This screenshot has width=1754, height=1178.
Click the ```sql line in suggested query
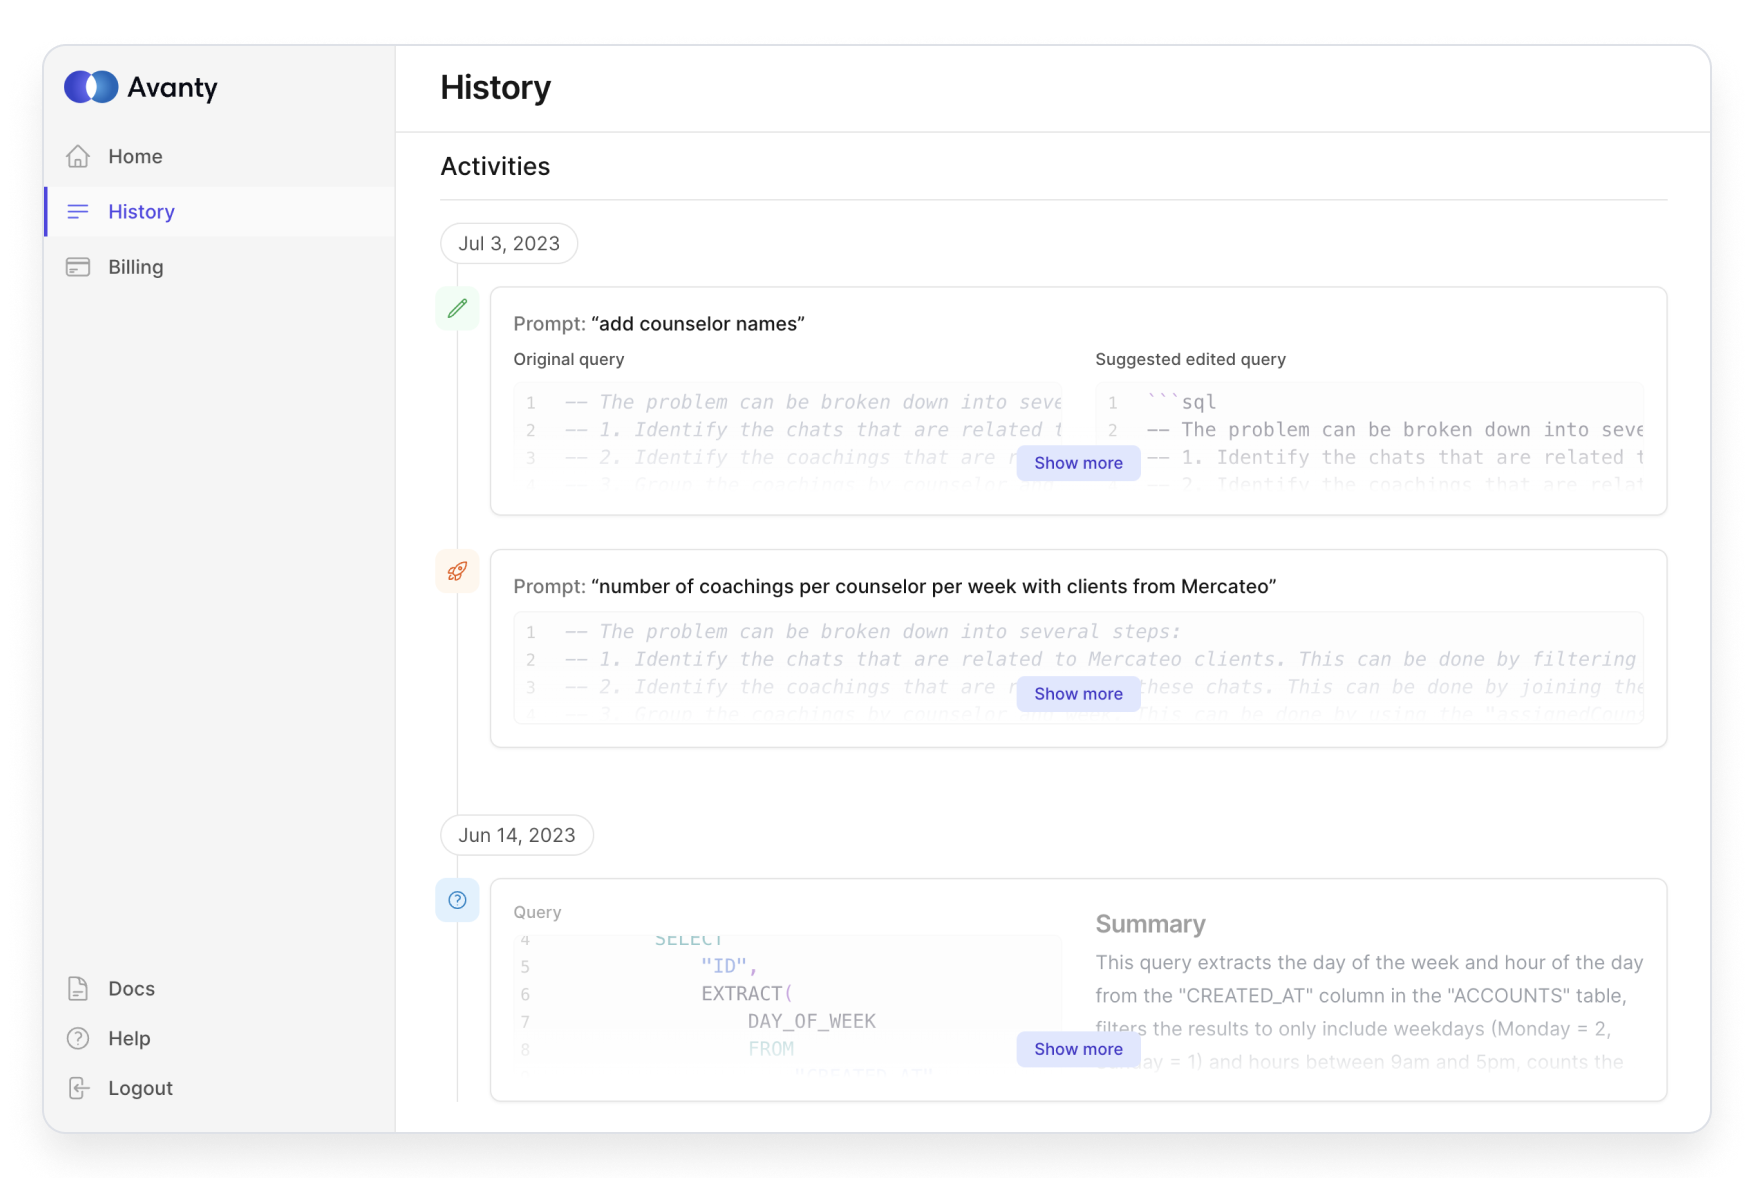(x=1182, y=402)
